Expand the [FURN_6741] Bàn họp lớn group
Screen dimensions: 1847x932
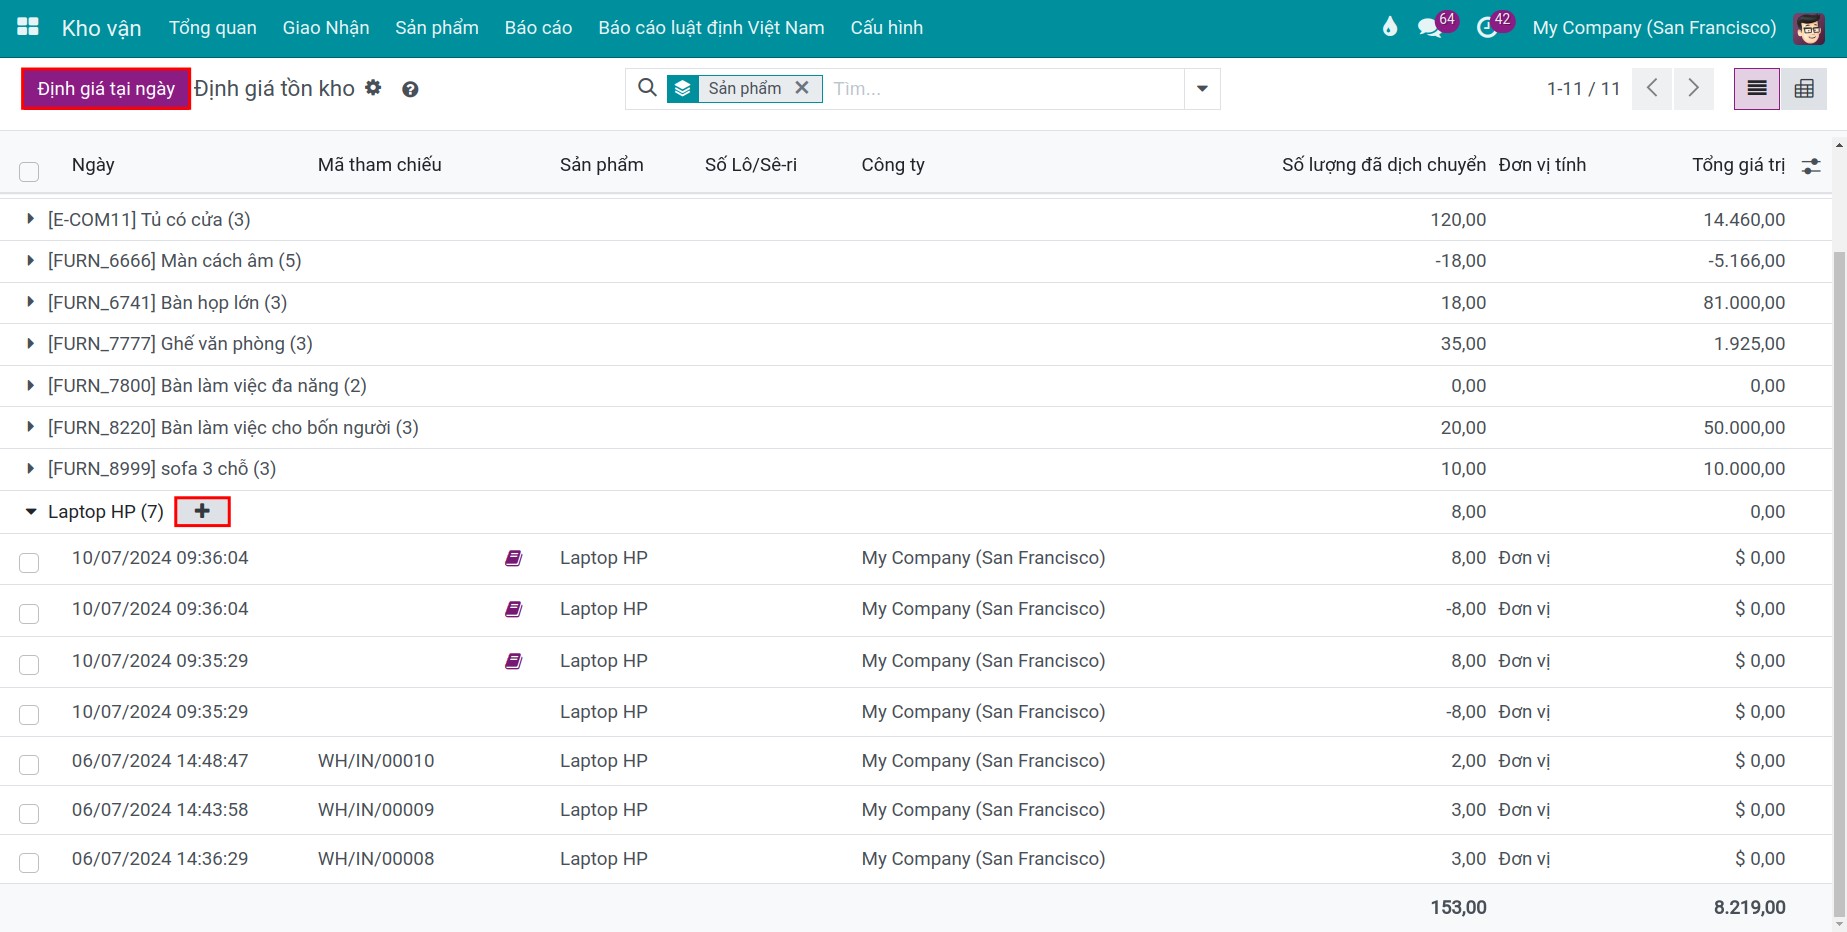[x=31, y=302]
